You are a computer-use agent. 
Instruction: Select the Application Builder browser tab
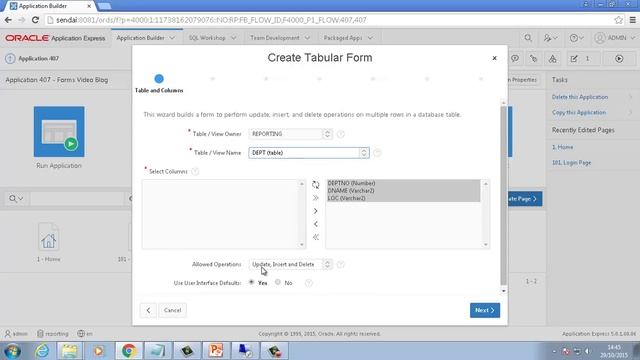51,6
